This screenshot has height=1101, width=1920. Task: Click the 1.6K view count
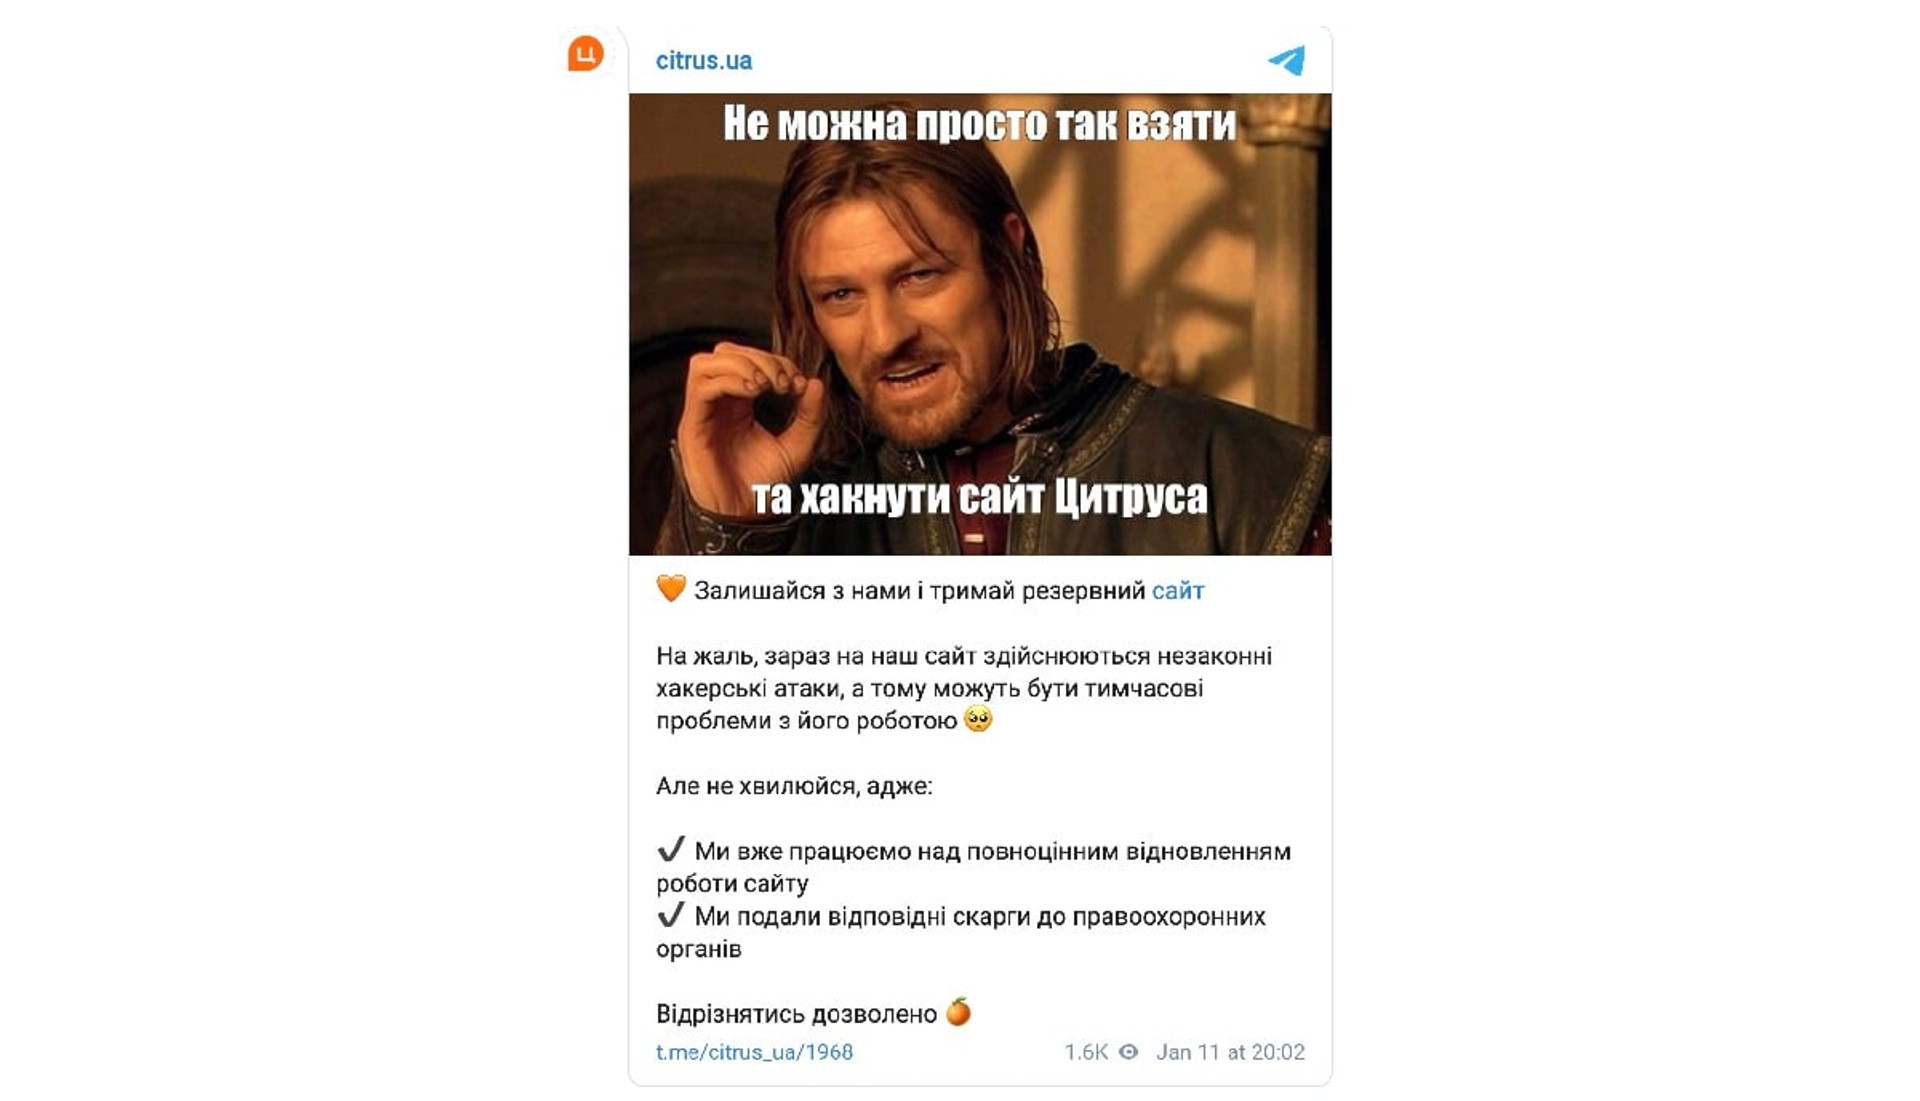(x=1086, y=1052)
